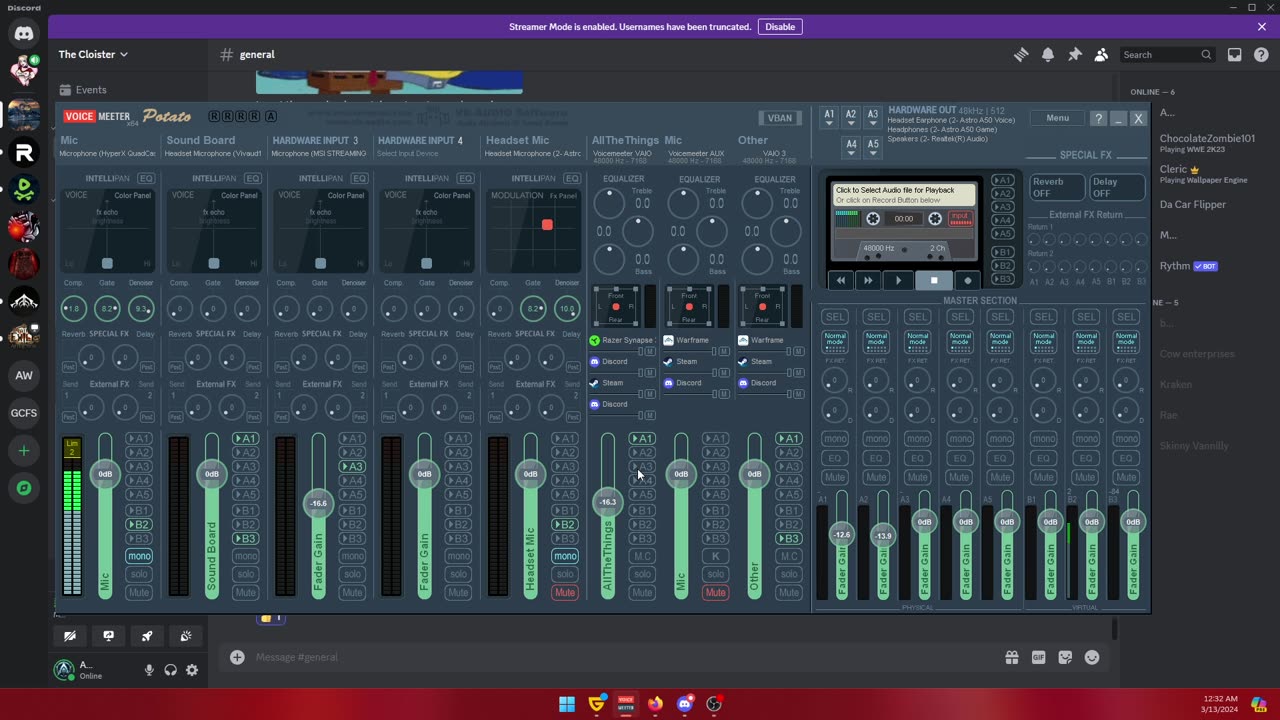The width and height of the screenshot is (1280, 720).
Task: Toggle Discord microphone mute icon
Action: pyautogui.click(x=149, y=670)
